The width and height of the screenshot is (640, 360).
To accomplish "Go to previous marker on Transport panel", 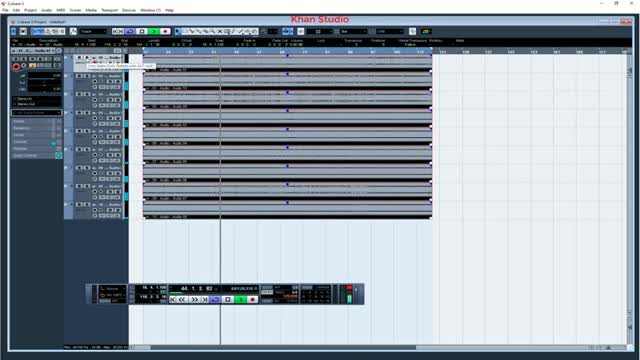I will 173,300.
